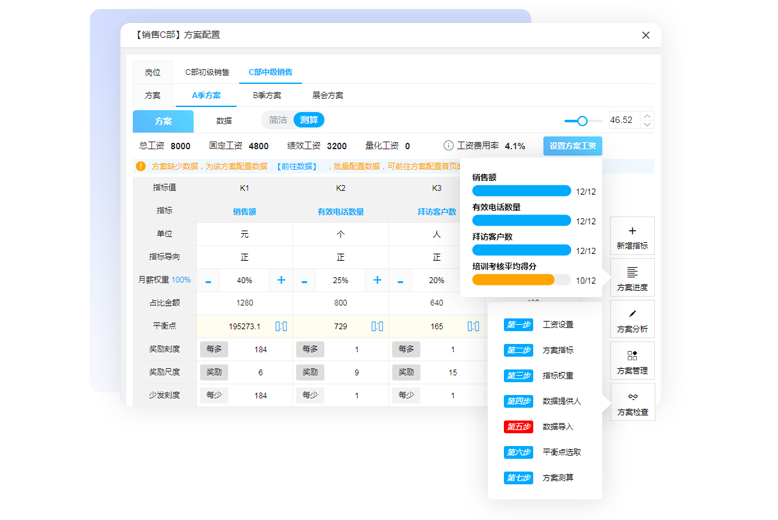Decrease K3 weight with minus icon beside 20%
Screen dimensions: 778x520
(400, 281)
